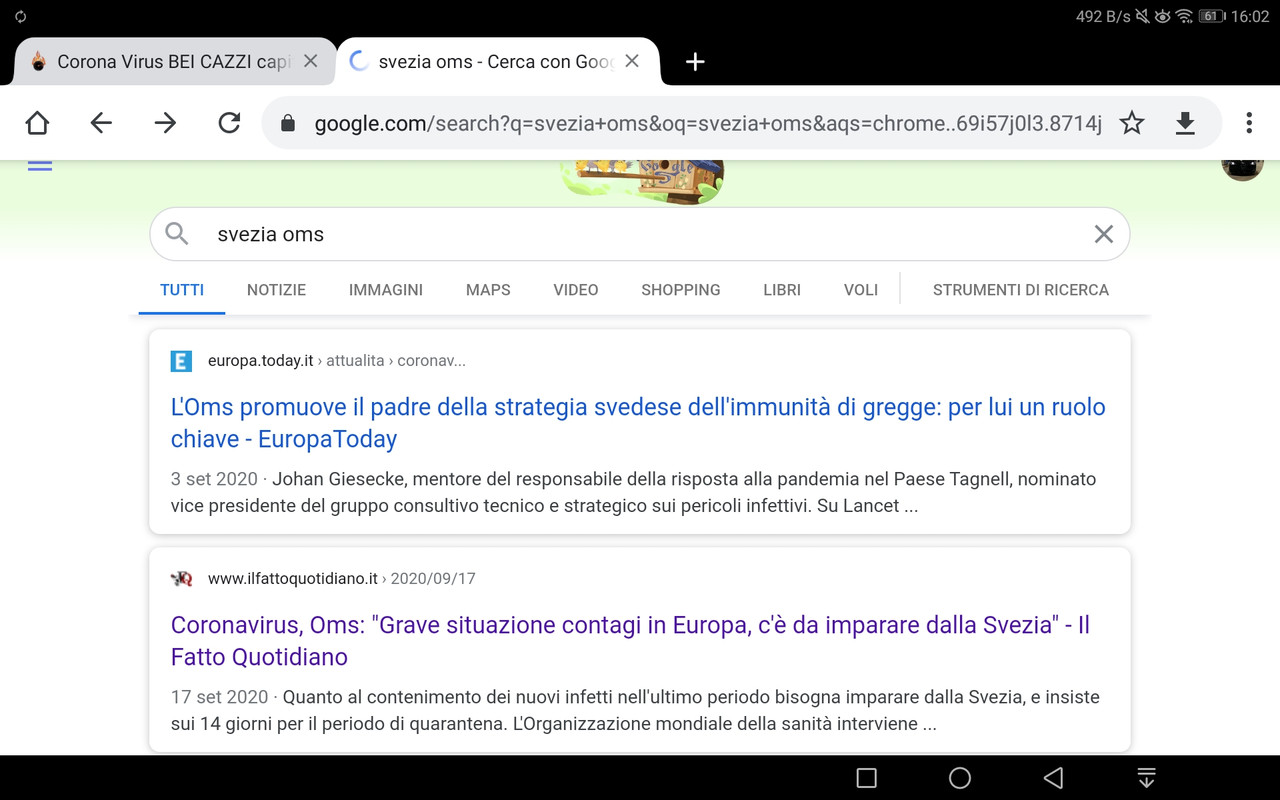Viewport: 1280px width, 800px height.
Task: Close the svezia oms tab
Action: 632,61
